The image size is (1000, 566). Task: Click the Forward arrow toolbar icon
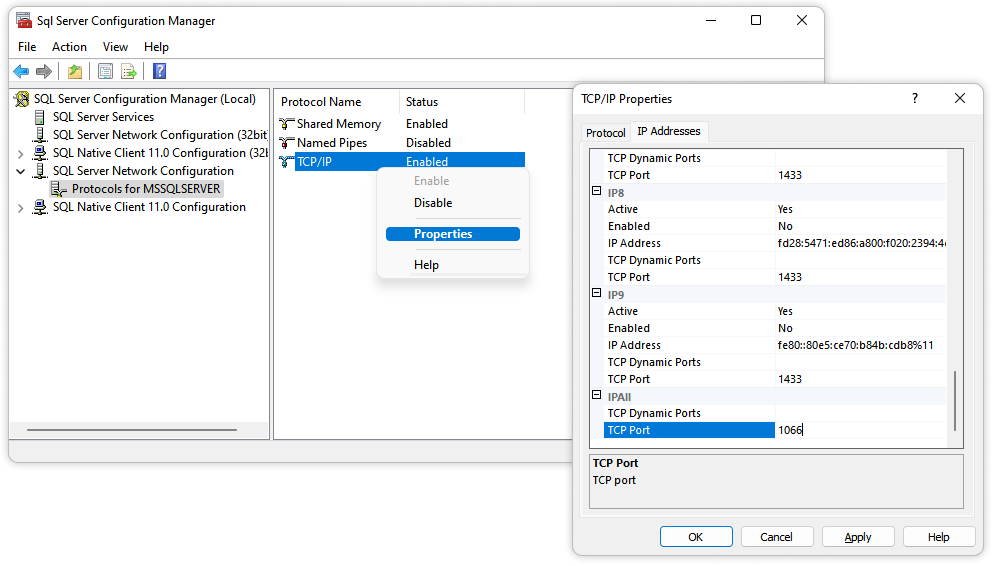[x=43, y=71]
